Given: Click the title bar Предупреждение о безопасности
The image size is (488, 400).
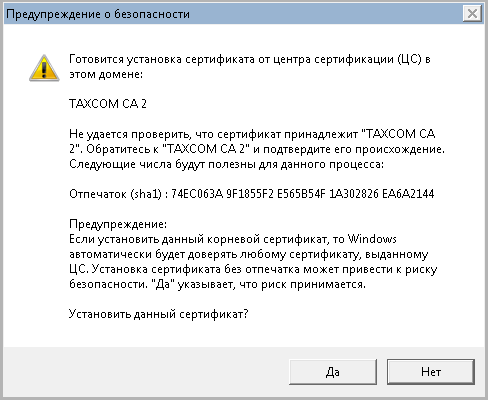Looking at the screenshot, I should pyautogui.click(x=98, y=14).
